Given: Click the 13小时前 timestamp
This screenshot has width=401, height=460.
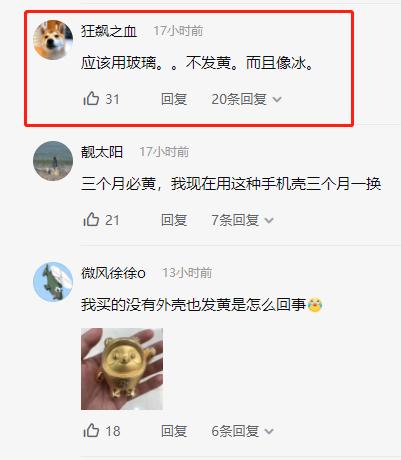Looking at the screenshot, I should (x=187, y=273).
